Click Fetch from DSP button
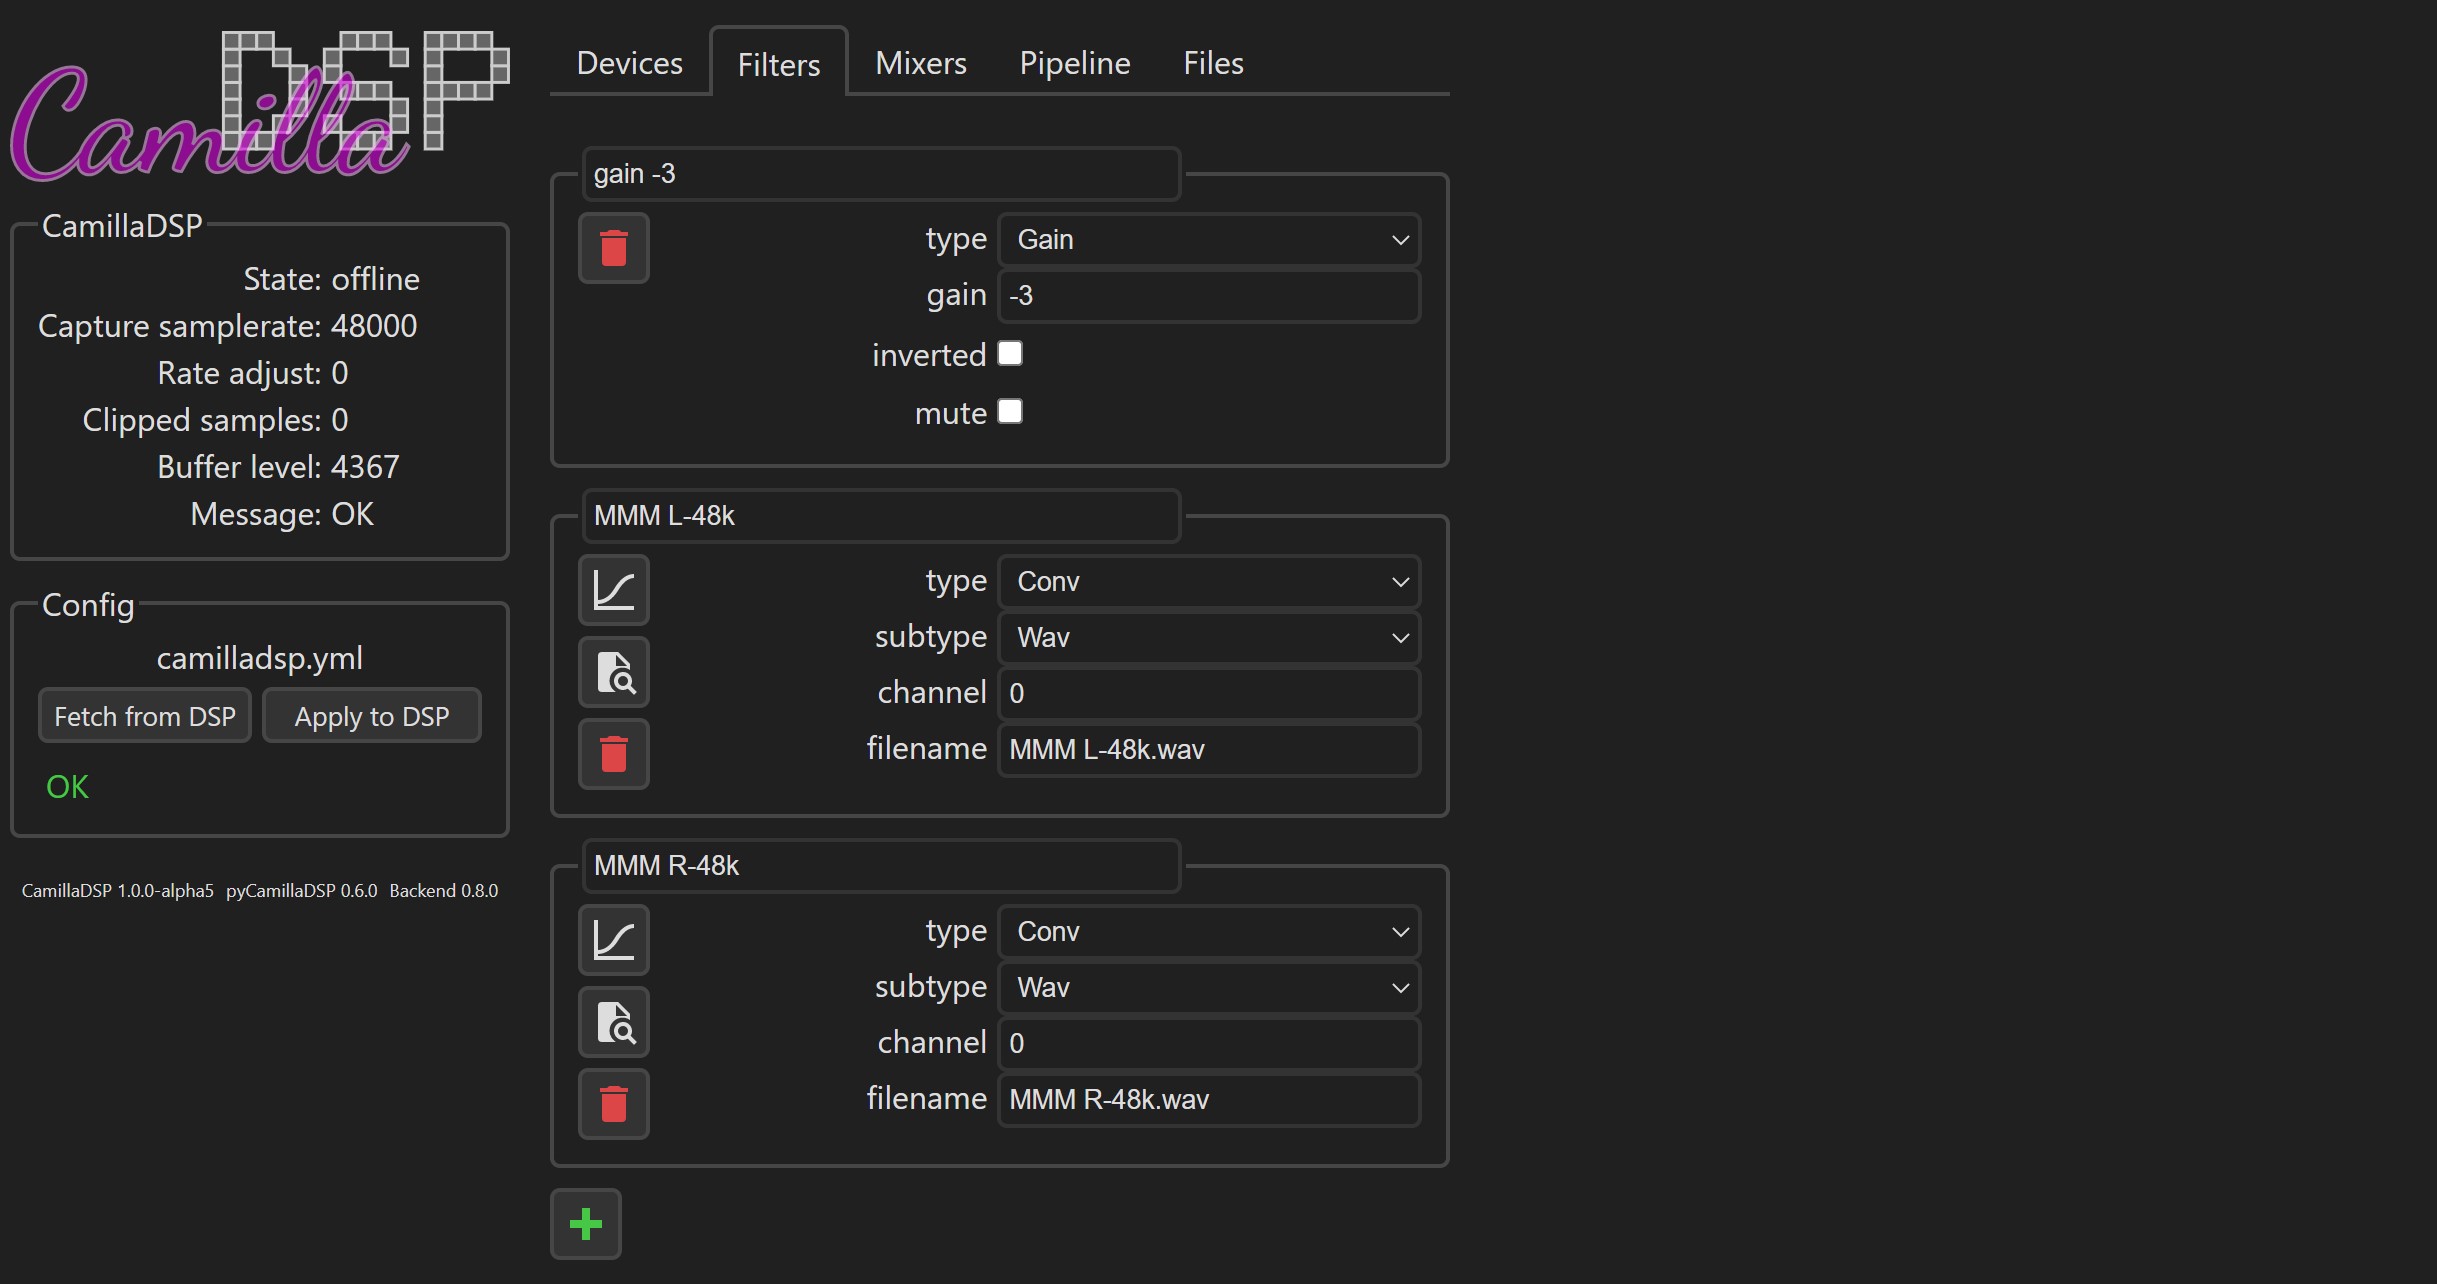Viewport: 2437px width, 1284px height. point(145,716)
